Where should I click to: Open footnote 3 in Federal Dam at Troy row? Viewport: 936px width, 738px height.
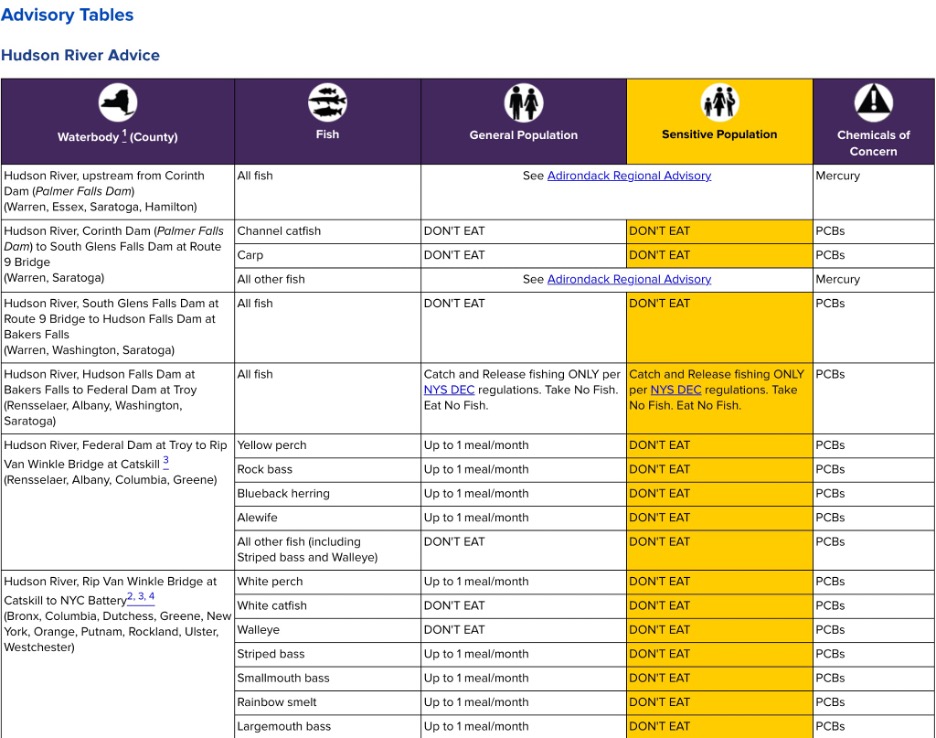click(166, 461)
